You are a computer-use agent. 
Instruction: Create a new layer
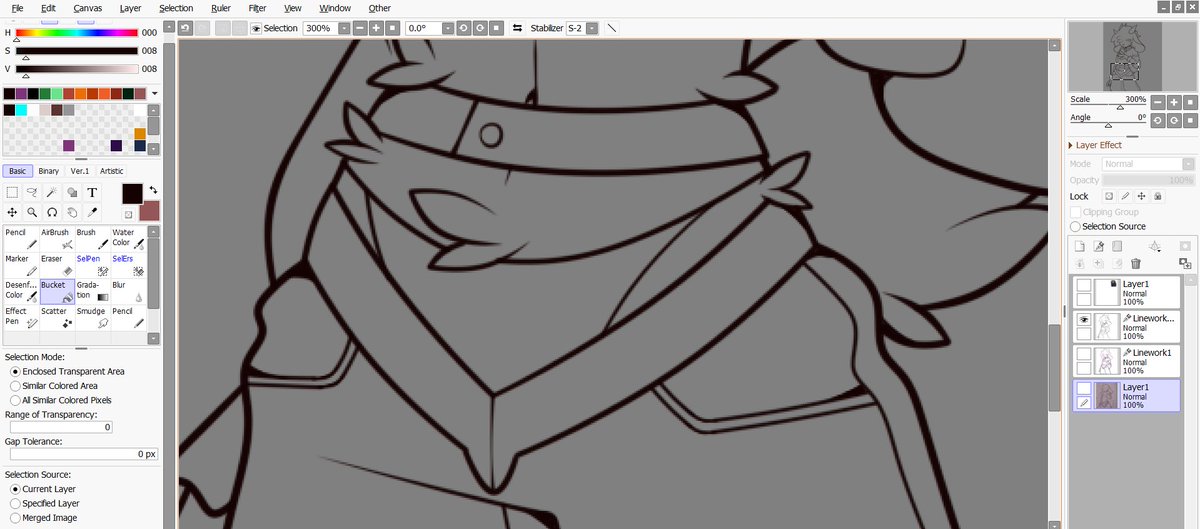[x=1080, y=246]
